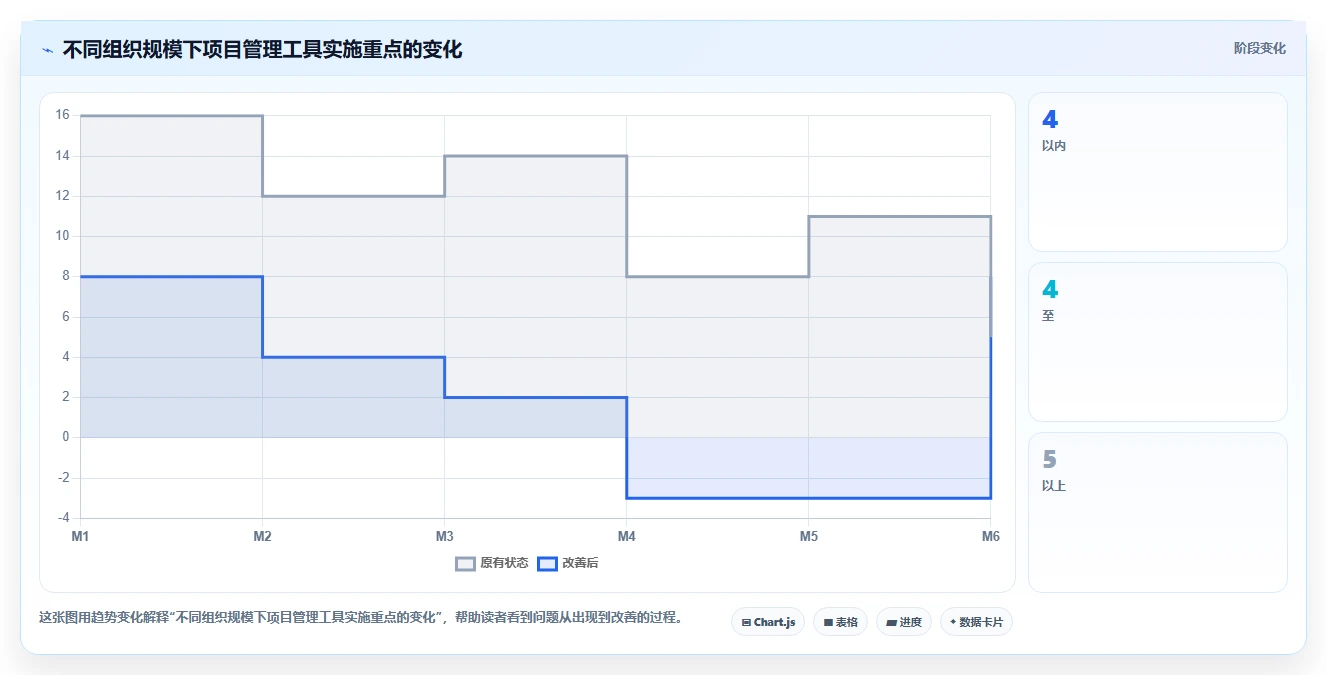Click the lightning icon beside the title
Screen dimensions: 1327x675
coord(47,50)
